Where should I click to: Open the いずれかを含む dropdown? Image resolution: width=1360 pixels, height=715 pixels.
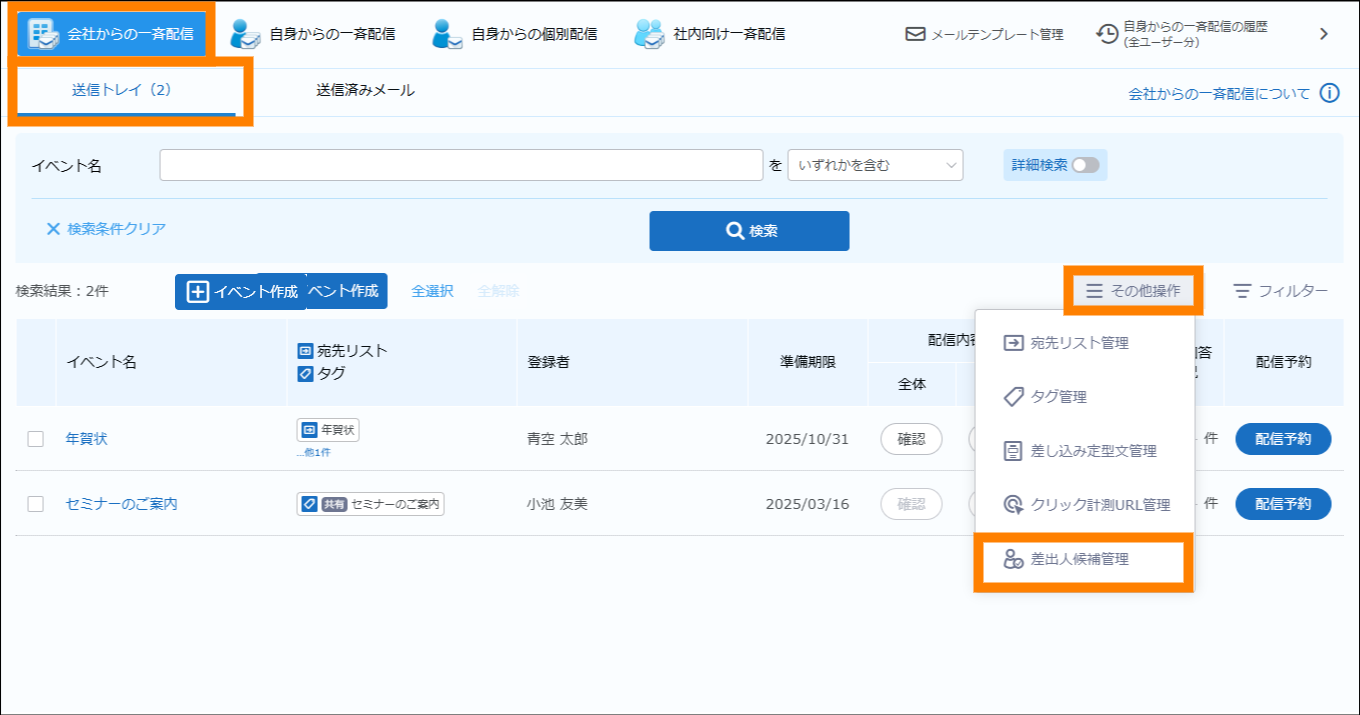875,165
